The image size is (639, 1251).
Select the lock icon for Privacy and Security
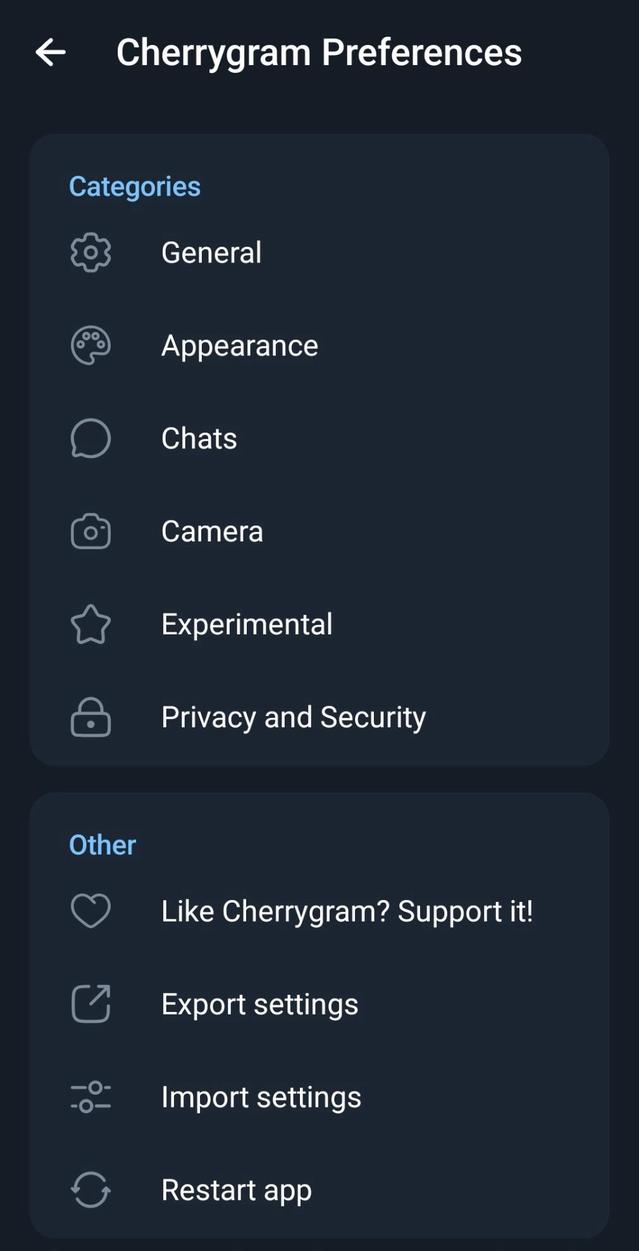(90, 717)
